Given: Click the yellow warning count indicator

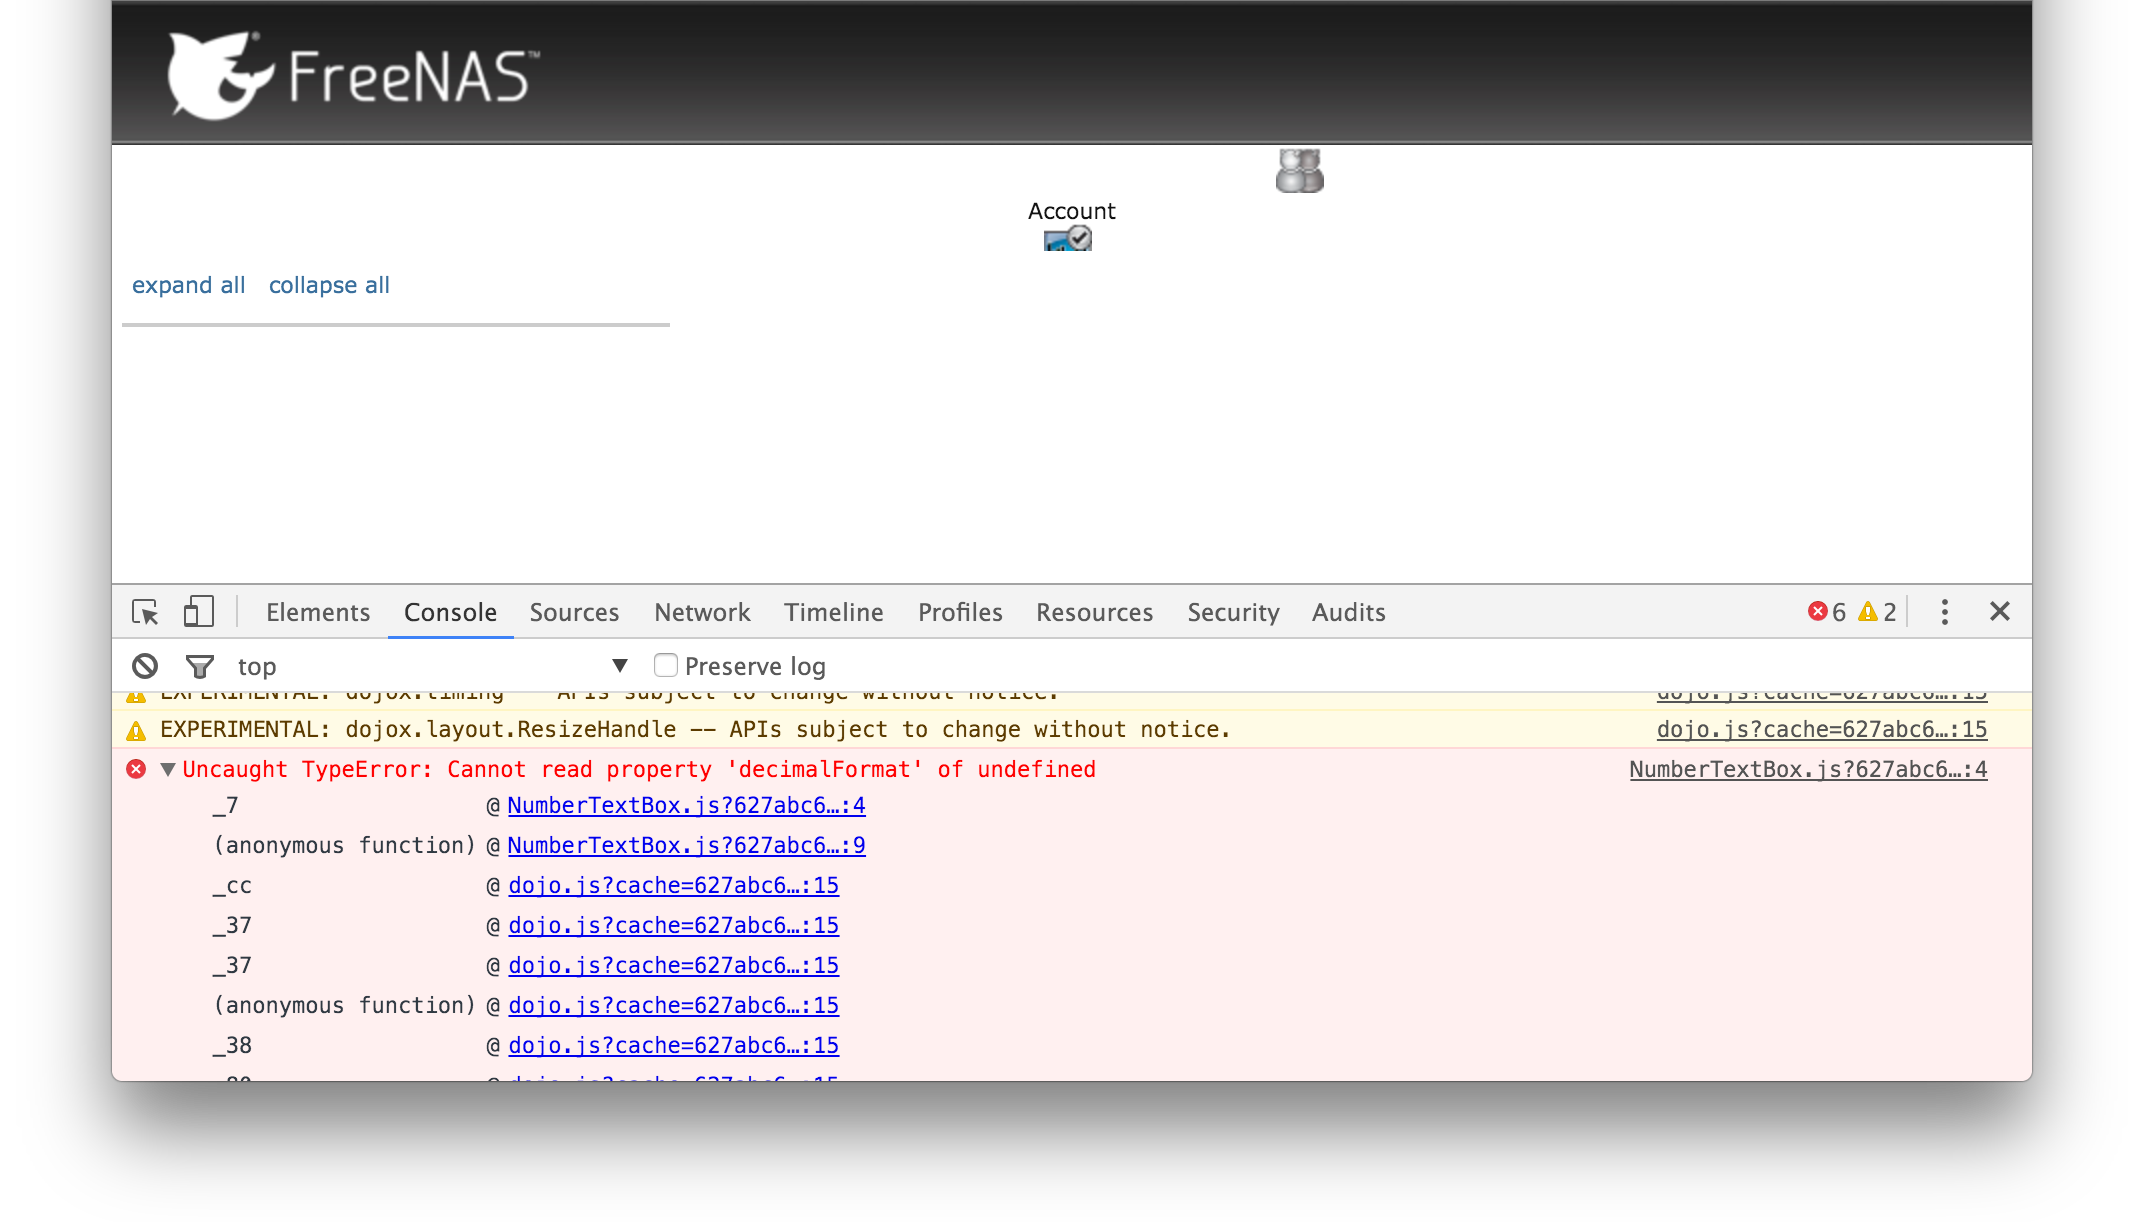Looking at the screenshot, I should 1877,612.
